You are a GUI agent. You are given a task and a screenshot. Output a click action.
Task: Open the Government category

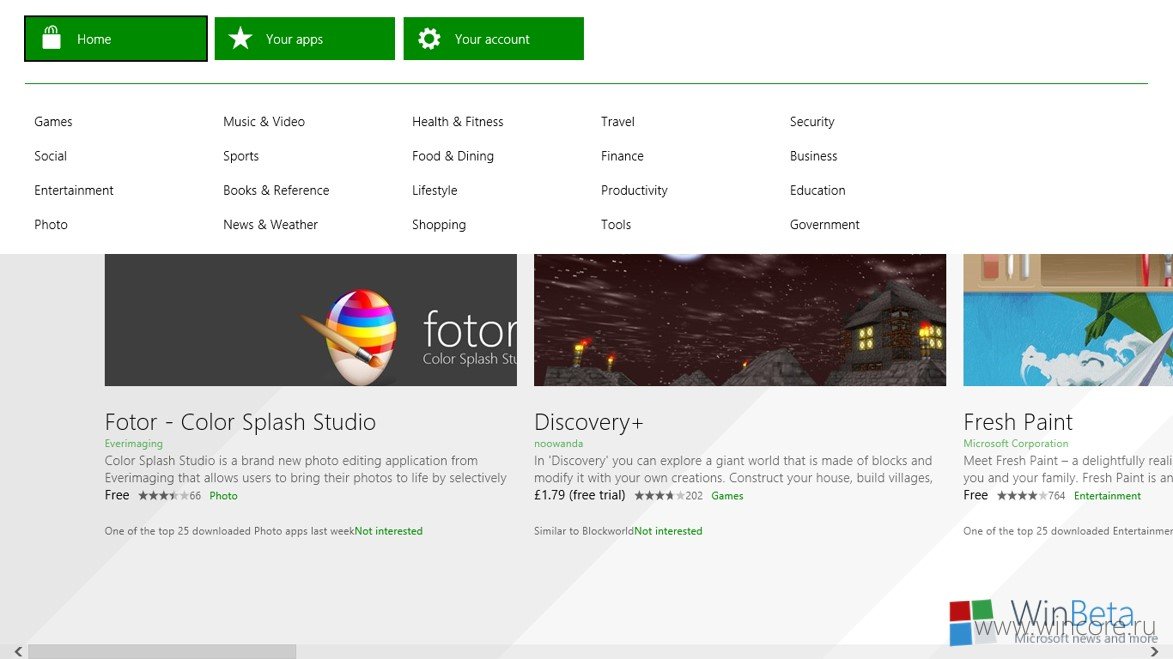tap(824, 224)
